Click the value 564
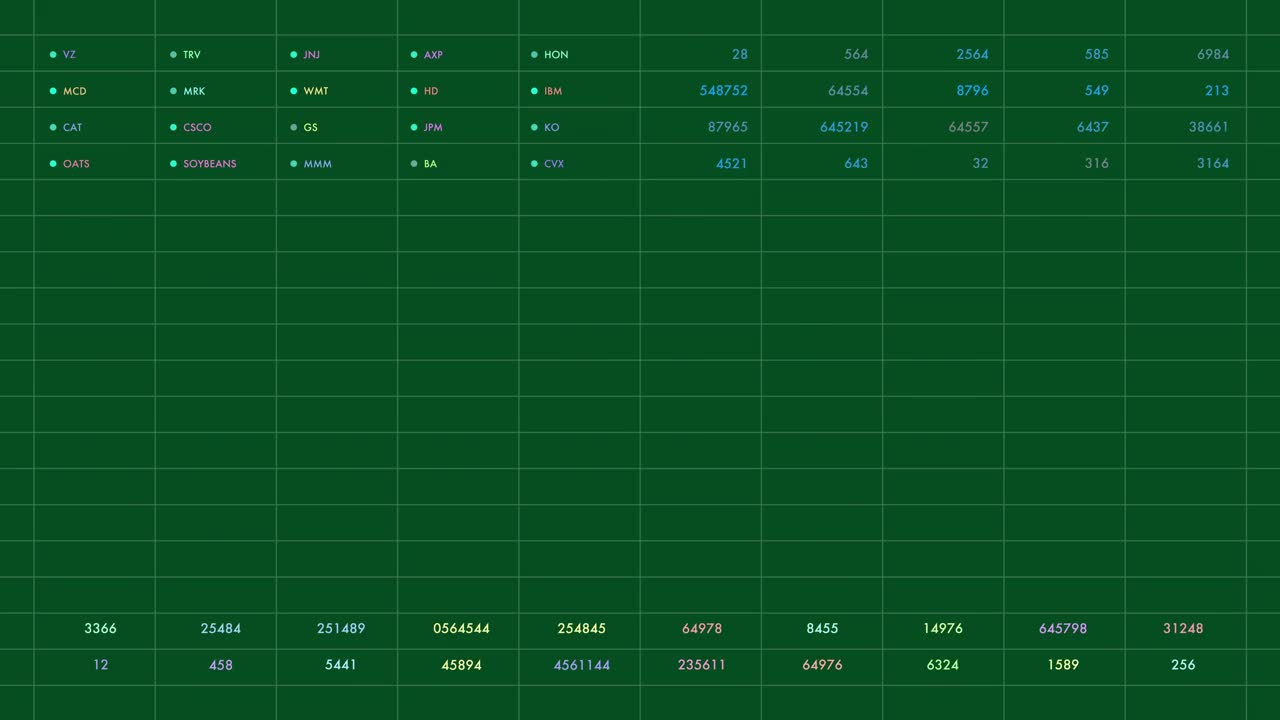This screenshot has height=720, width=1280. [x=856, y=54]
